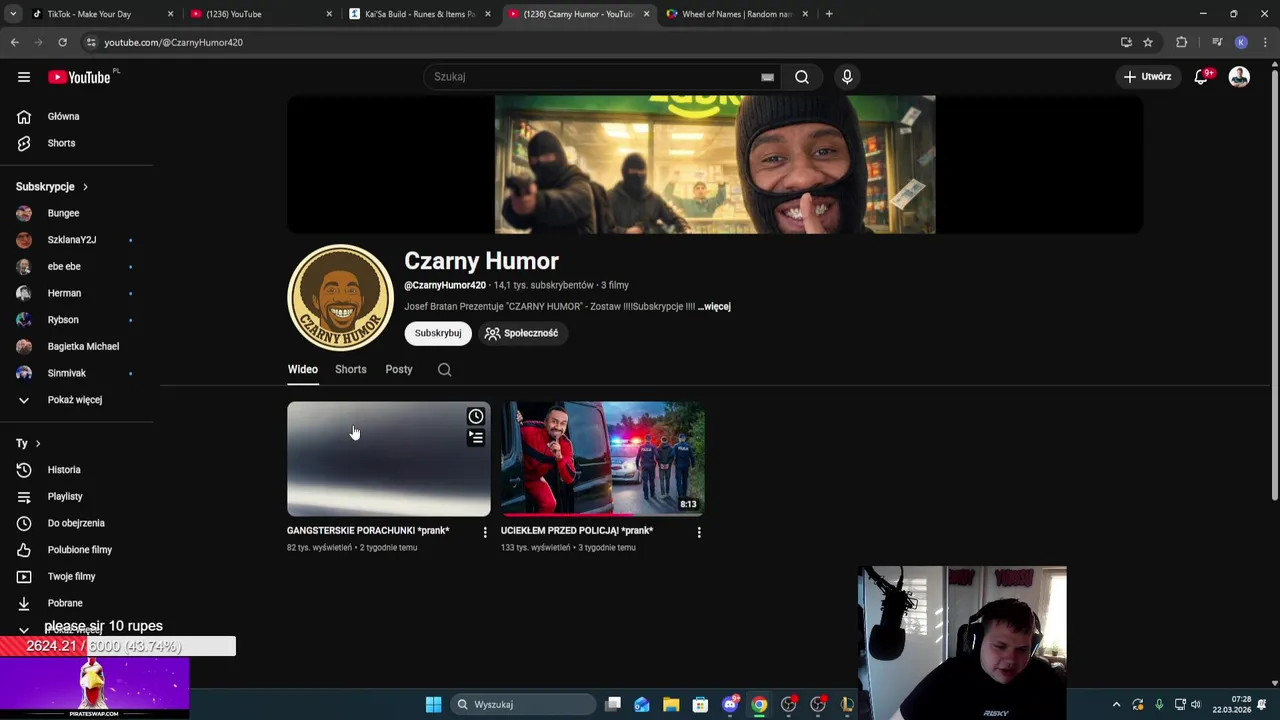
Task: Switch to the Posty tab
Action: (399, 370)
